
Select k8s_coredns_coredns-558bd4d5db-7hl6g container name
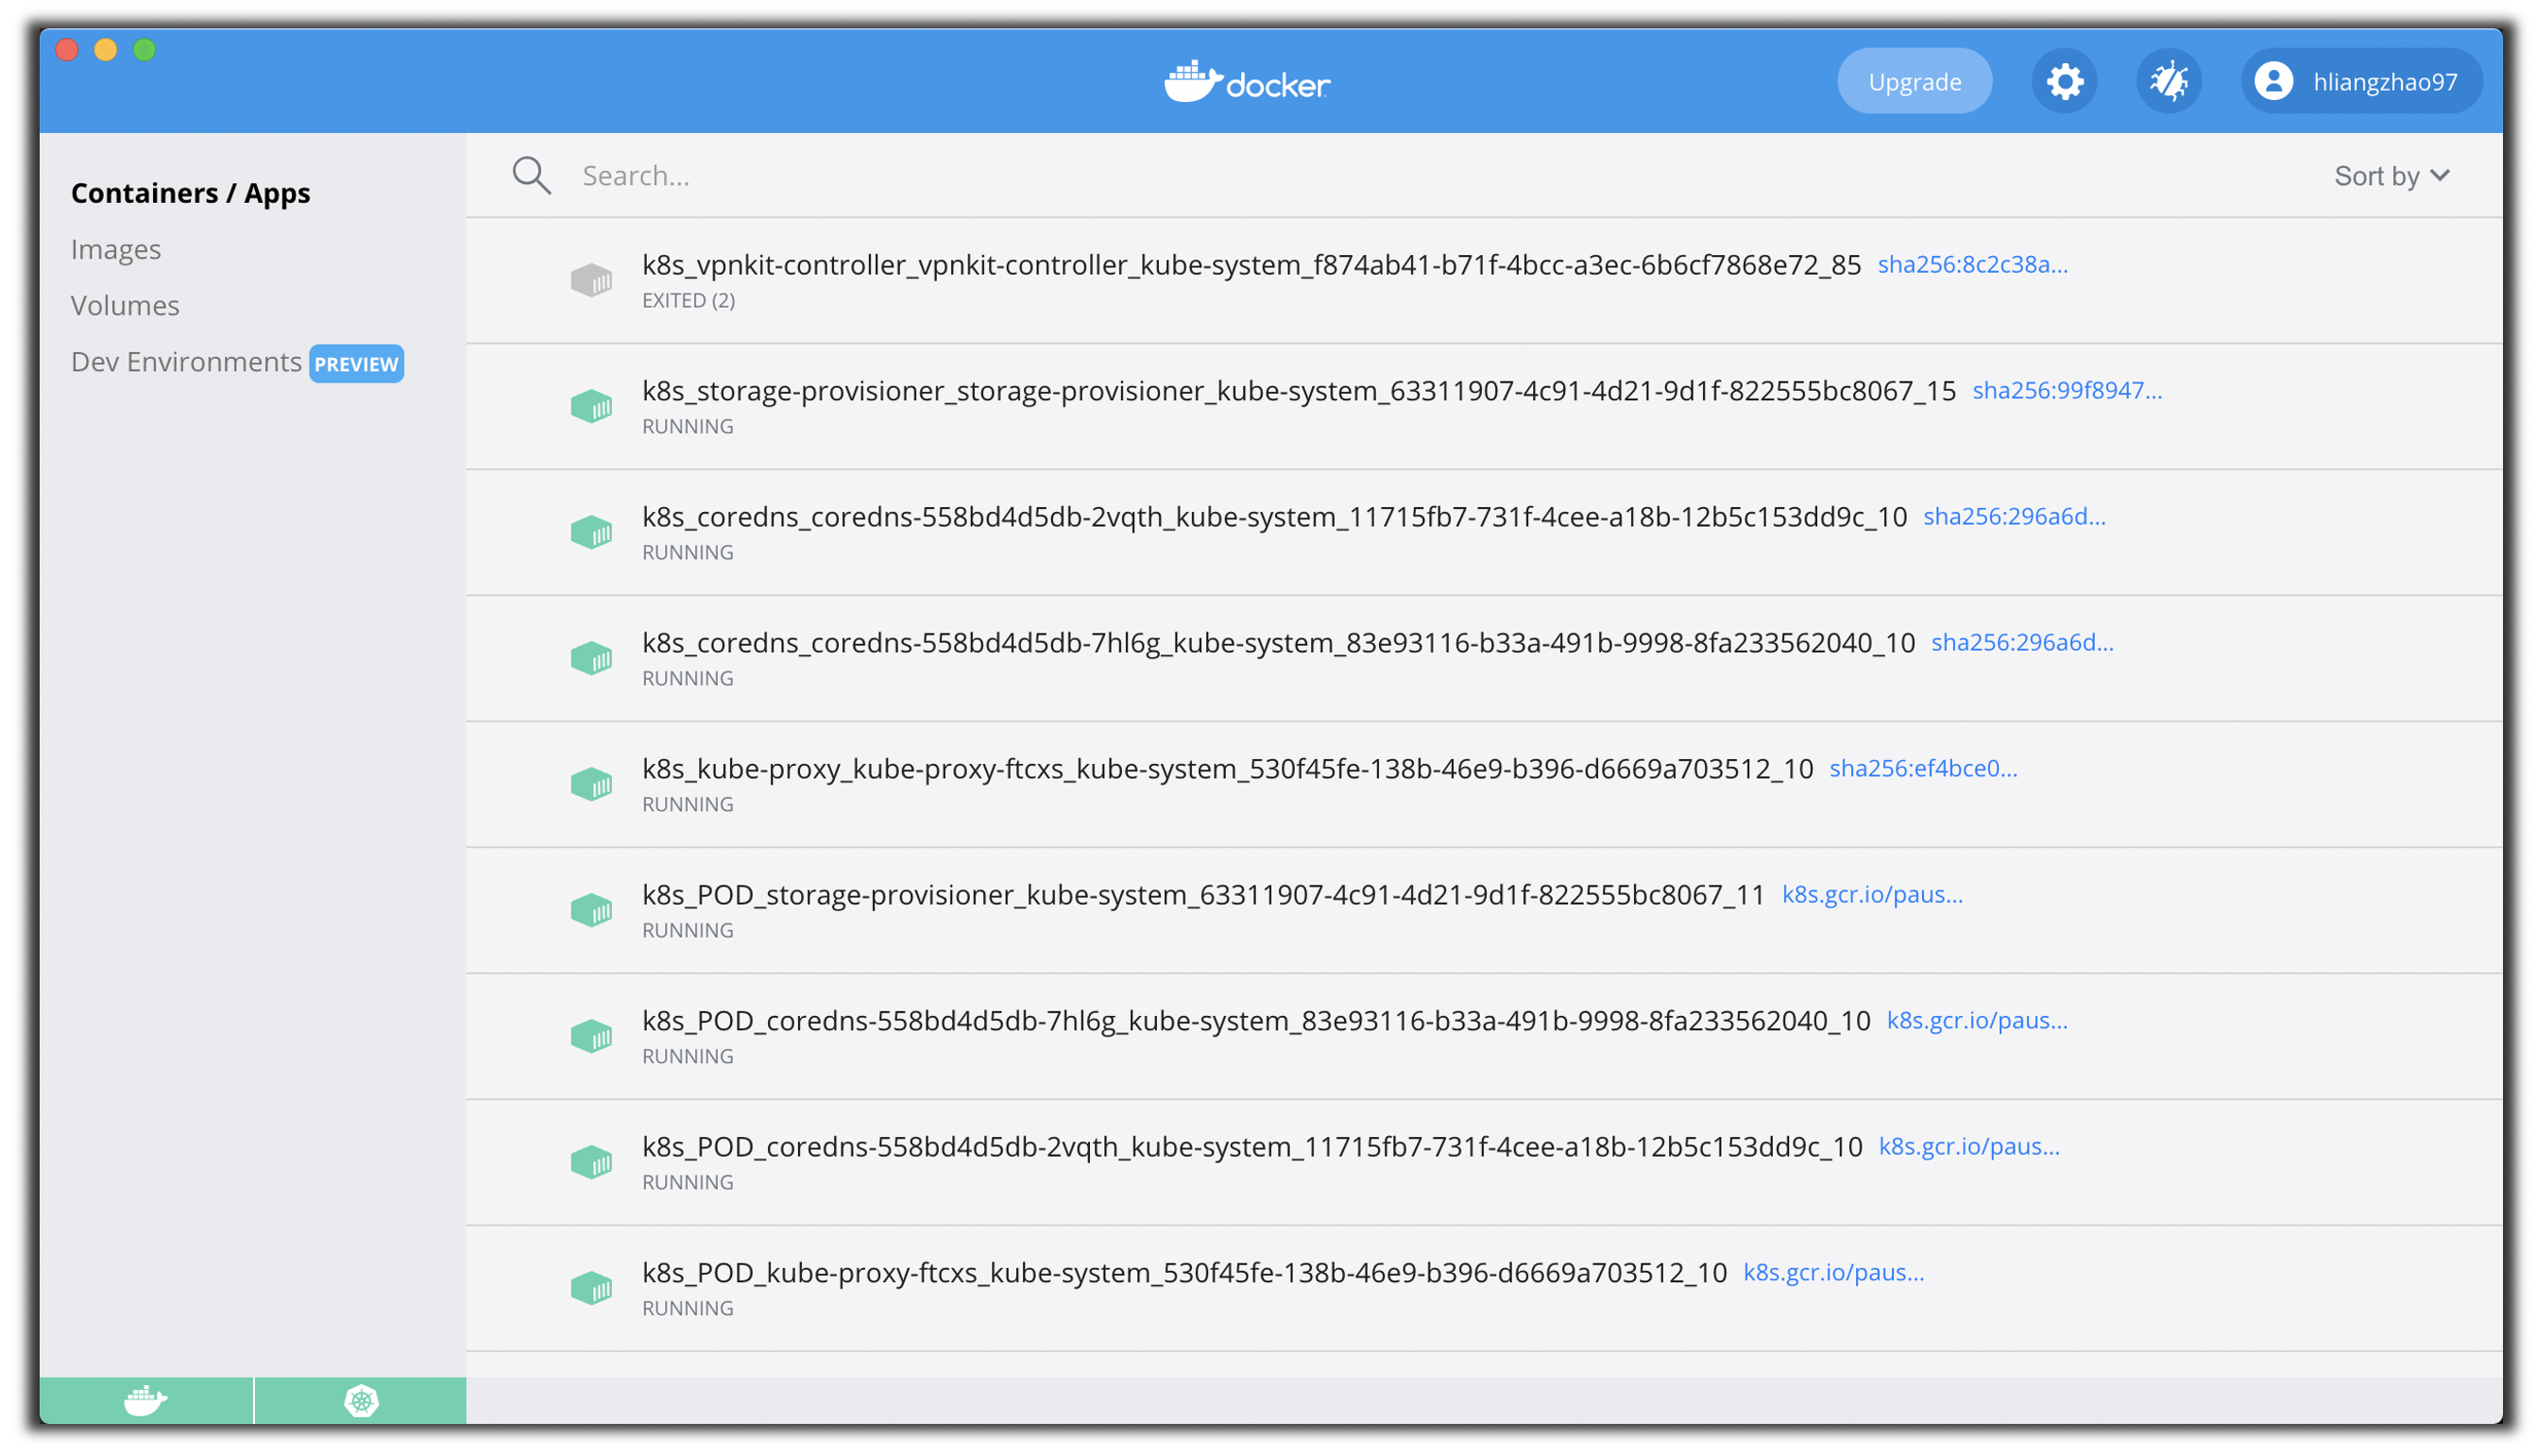[1278, 642]
